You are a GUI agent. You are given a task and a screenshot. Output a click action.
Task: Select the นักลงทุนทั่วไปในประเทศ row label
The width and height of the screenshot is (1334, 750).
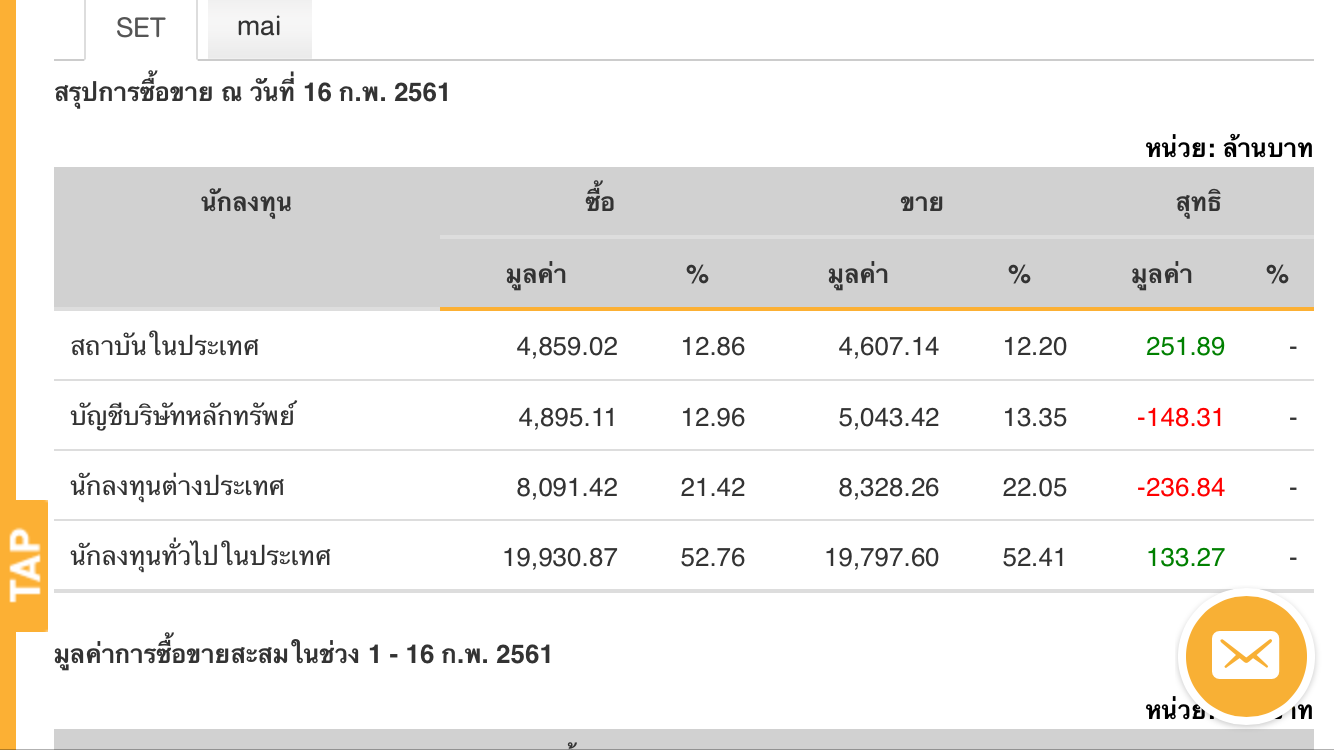[201, 557]
